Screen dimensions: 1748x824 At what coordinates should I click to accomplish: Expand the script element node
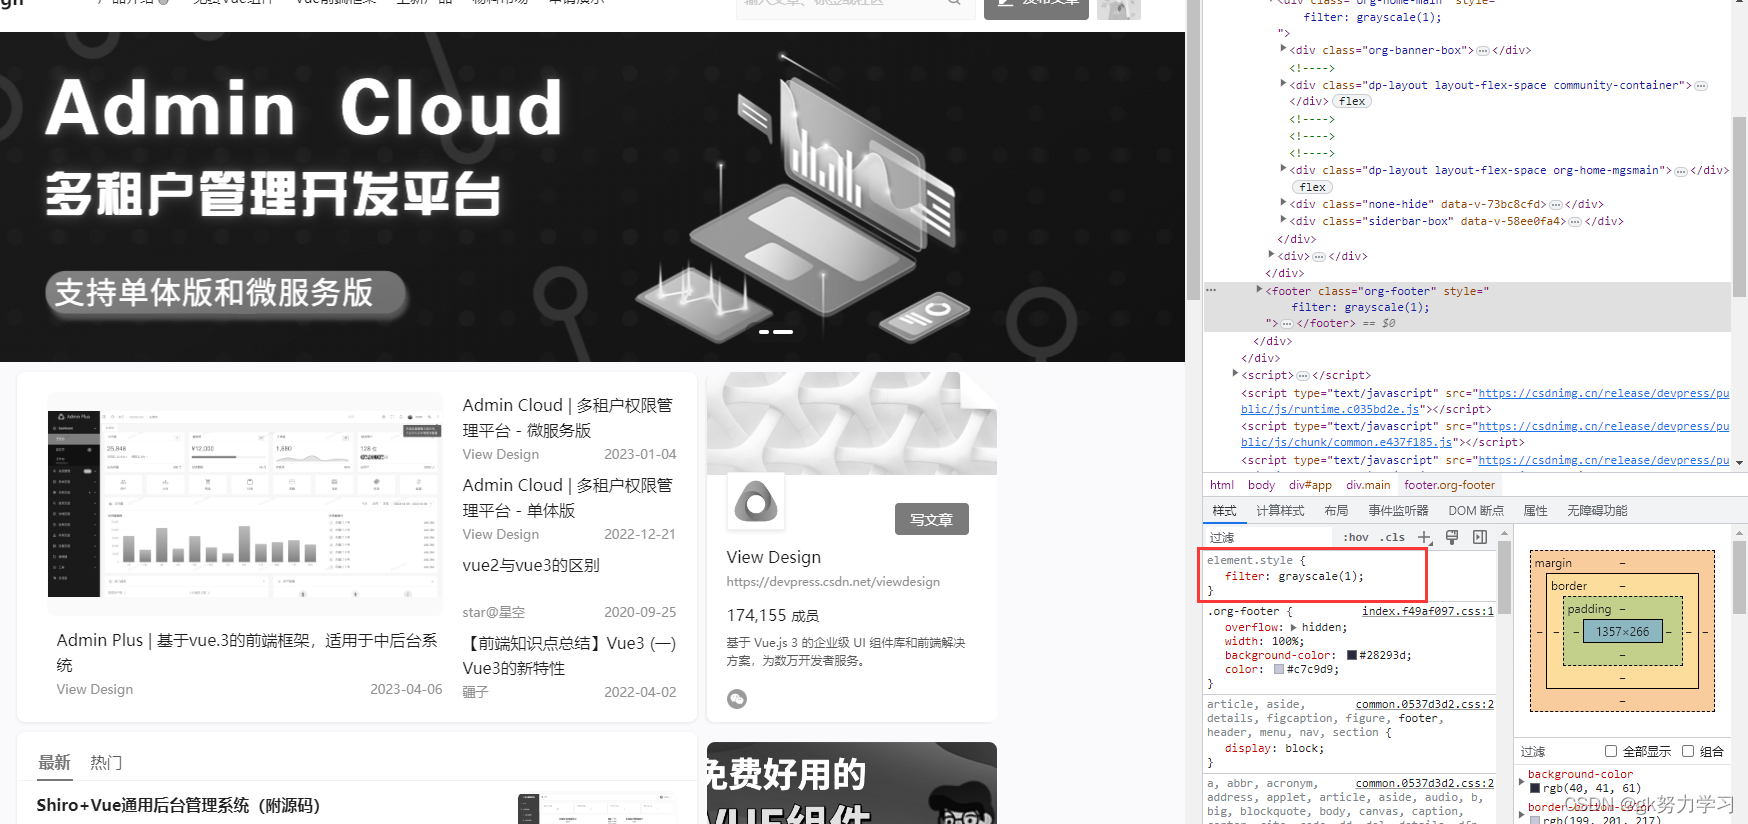pos(1235,374)
